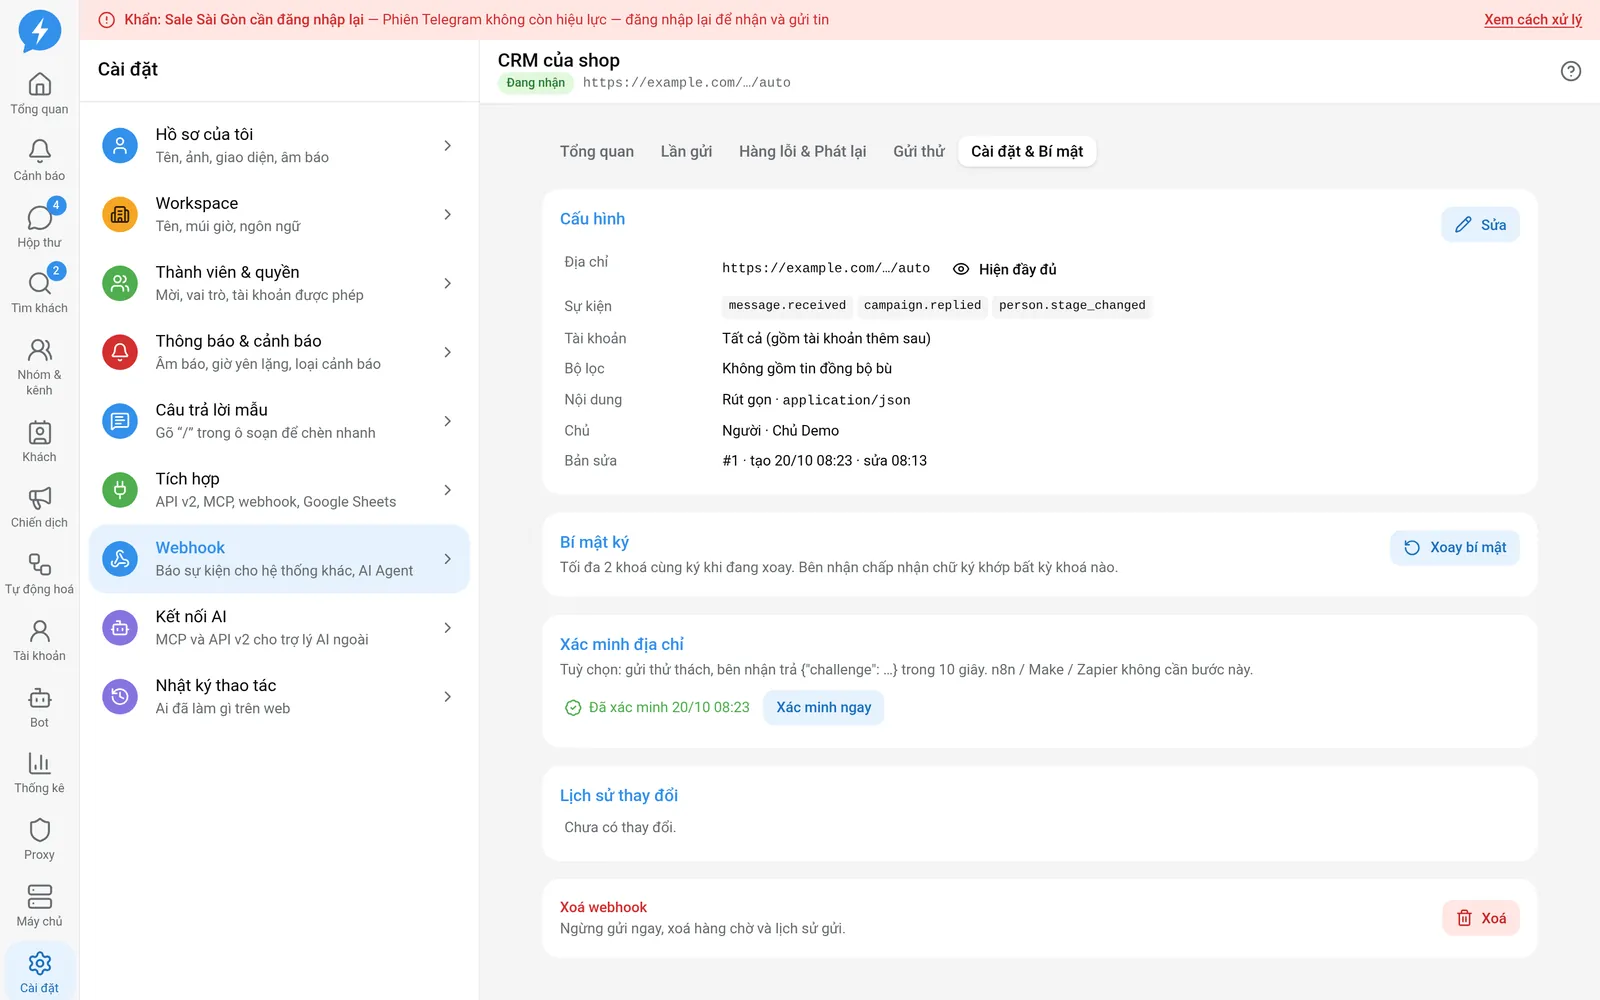Open Tìm khách search icon
The height and width of the screenshot is (1000, 1600).
point(40,292)
